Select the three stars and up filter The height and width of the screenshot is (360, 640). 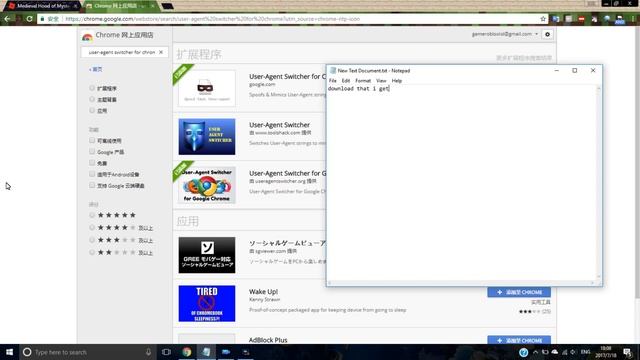click(92, 240)
